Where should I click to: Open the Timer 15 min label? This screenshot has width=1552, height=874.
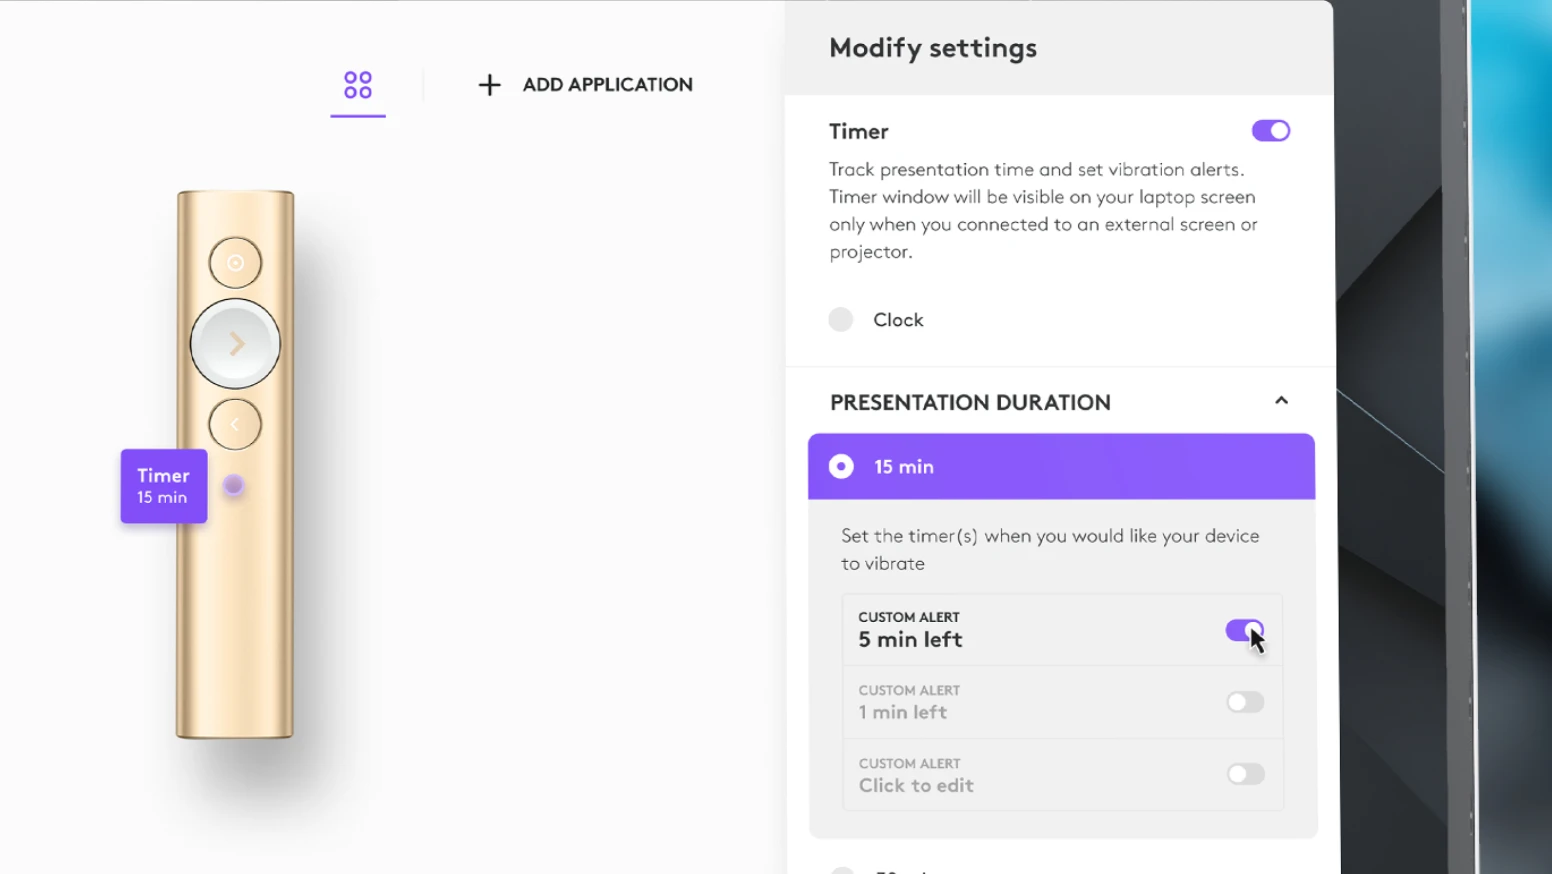[x=164, y=486]
